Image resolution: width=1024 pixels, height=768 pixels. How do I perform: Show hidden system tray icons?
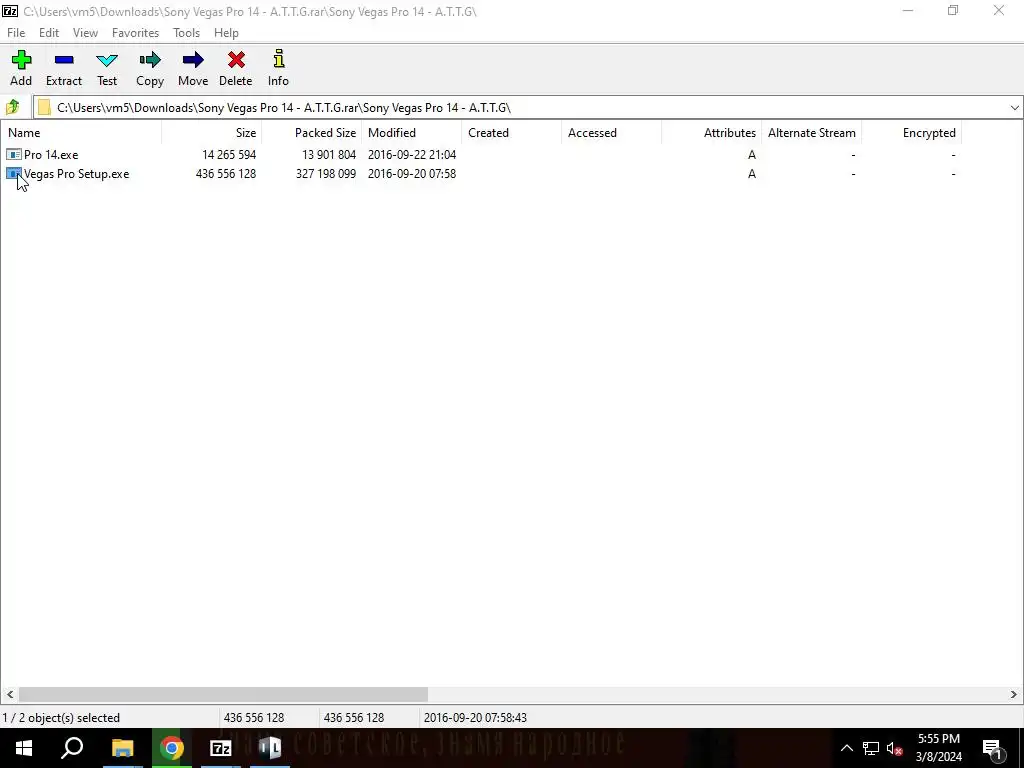pyautogui.click(x=846, y=748)
